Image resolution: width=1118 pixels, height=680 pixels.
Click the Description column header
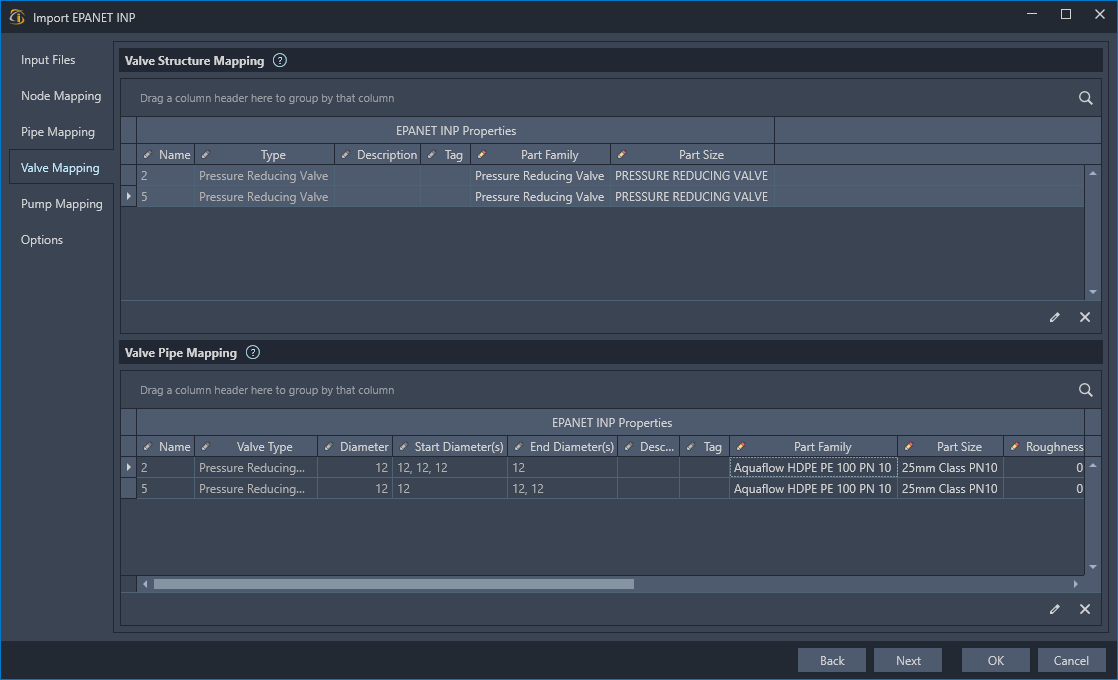click(x=377, y=155)
